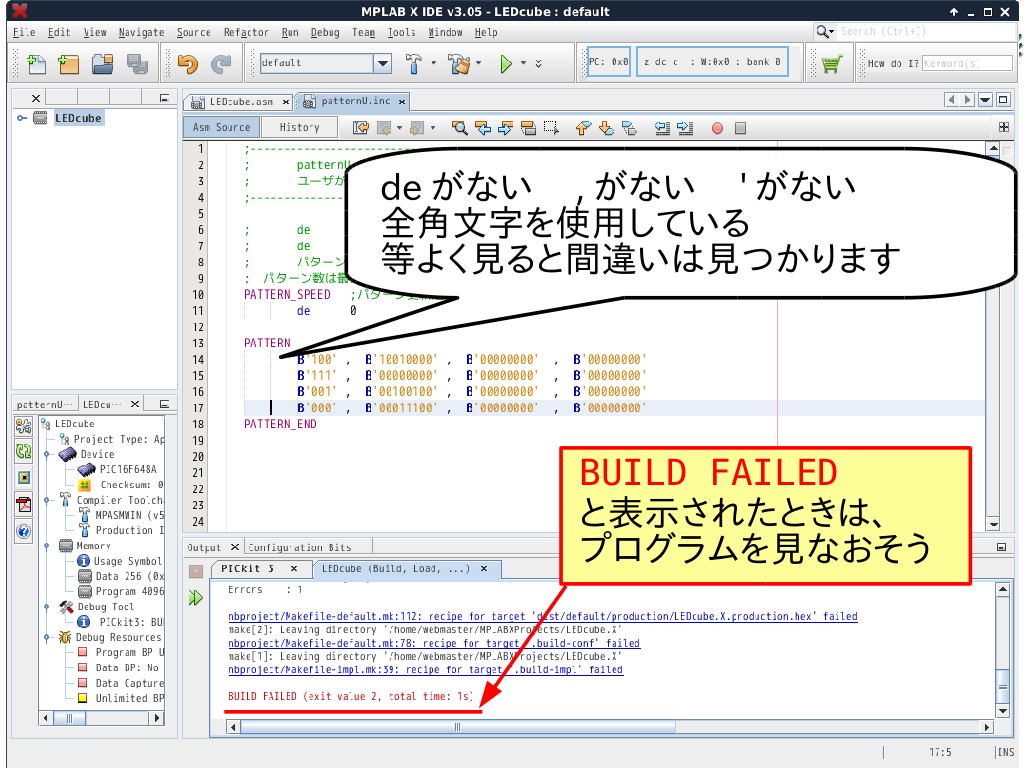The width and height of the screenshot is (1024, 768).
Task: Open Makefile-default.mk:112 error link
Action: click(x=543, y=616)
